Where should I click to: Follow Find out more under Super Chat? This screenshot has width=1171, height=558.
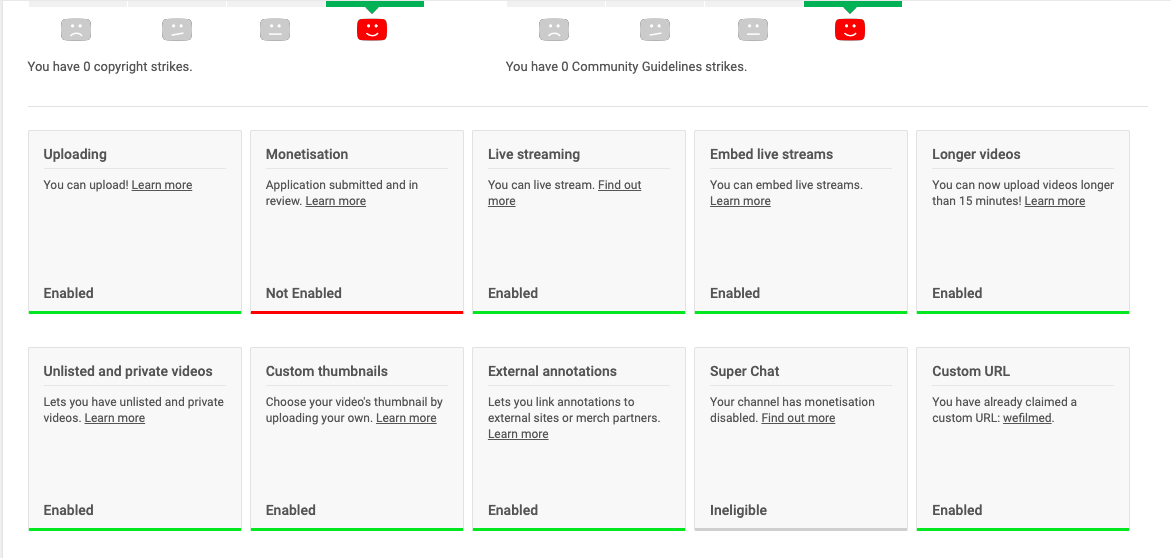coord(798,418)
